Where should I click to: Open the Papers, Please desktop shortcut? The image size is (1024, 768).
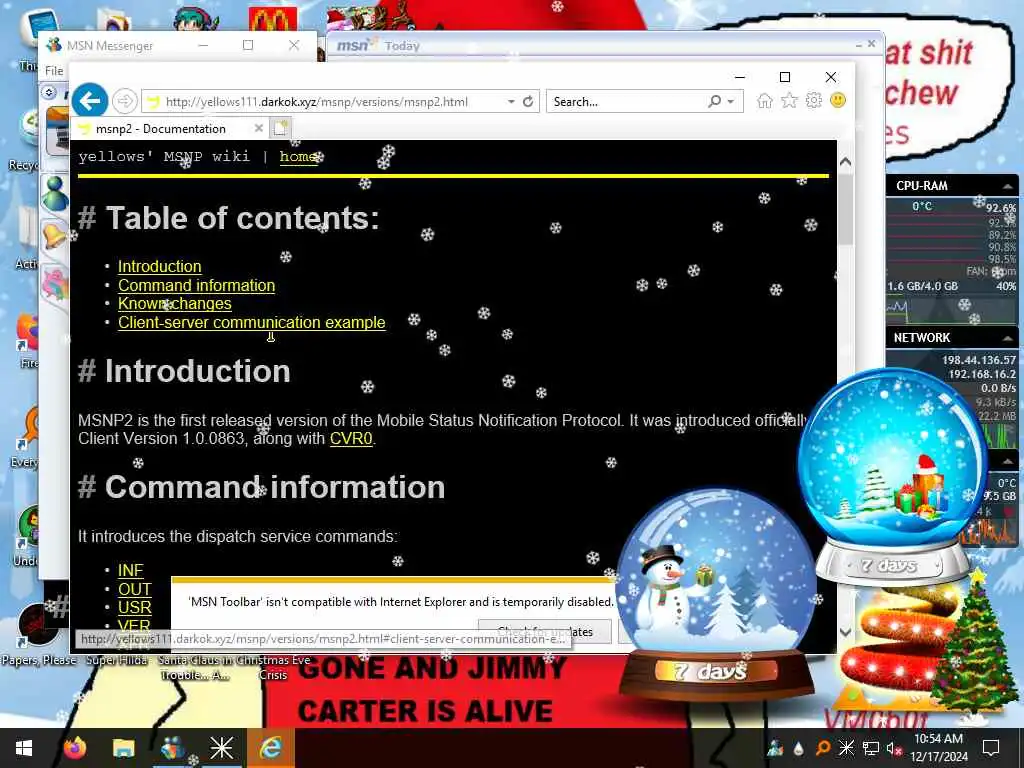point(39,632)
